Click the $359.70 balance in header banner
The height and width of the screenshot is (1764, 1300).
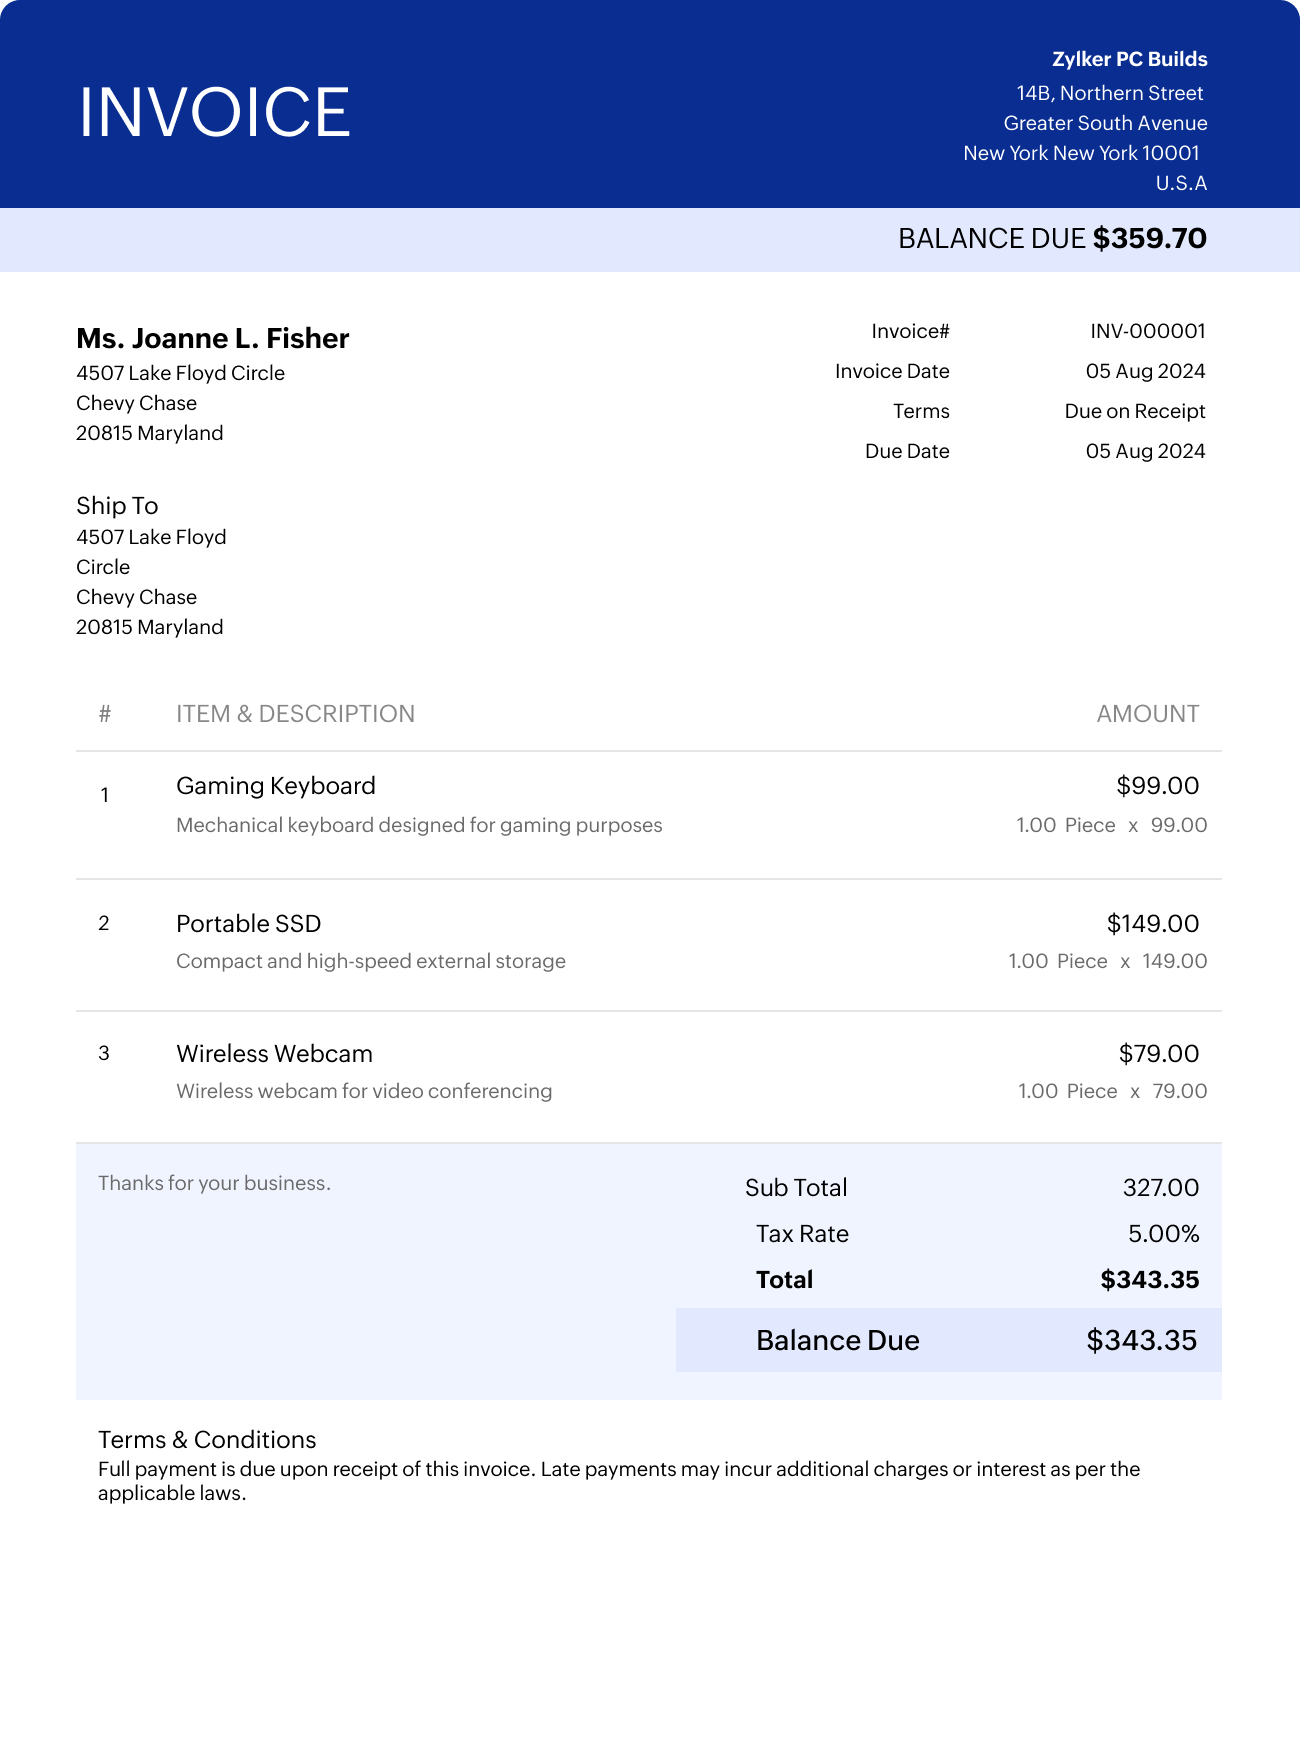tap(1149, 238)
